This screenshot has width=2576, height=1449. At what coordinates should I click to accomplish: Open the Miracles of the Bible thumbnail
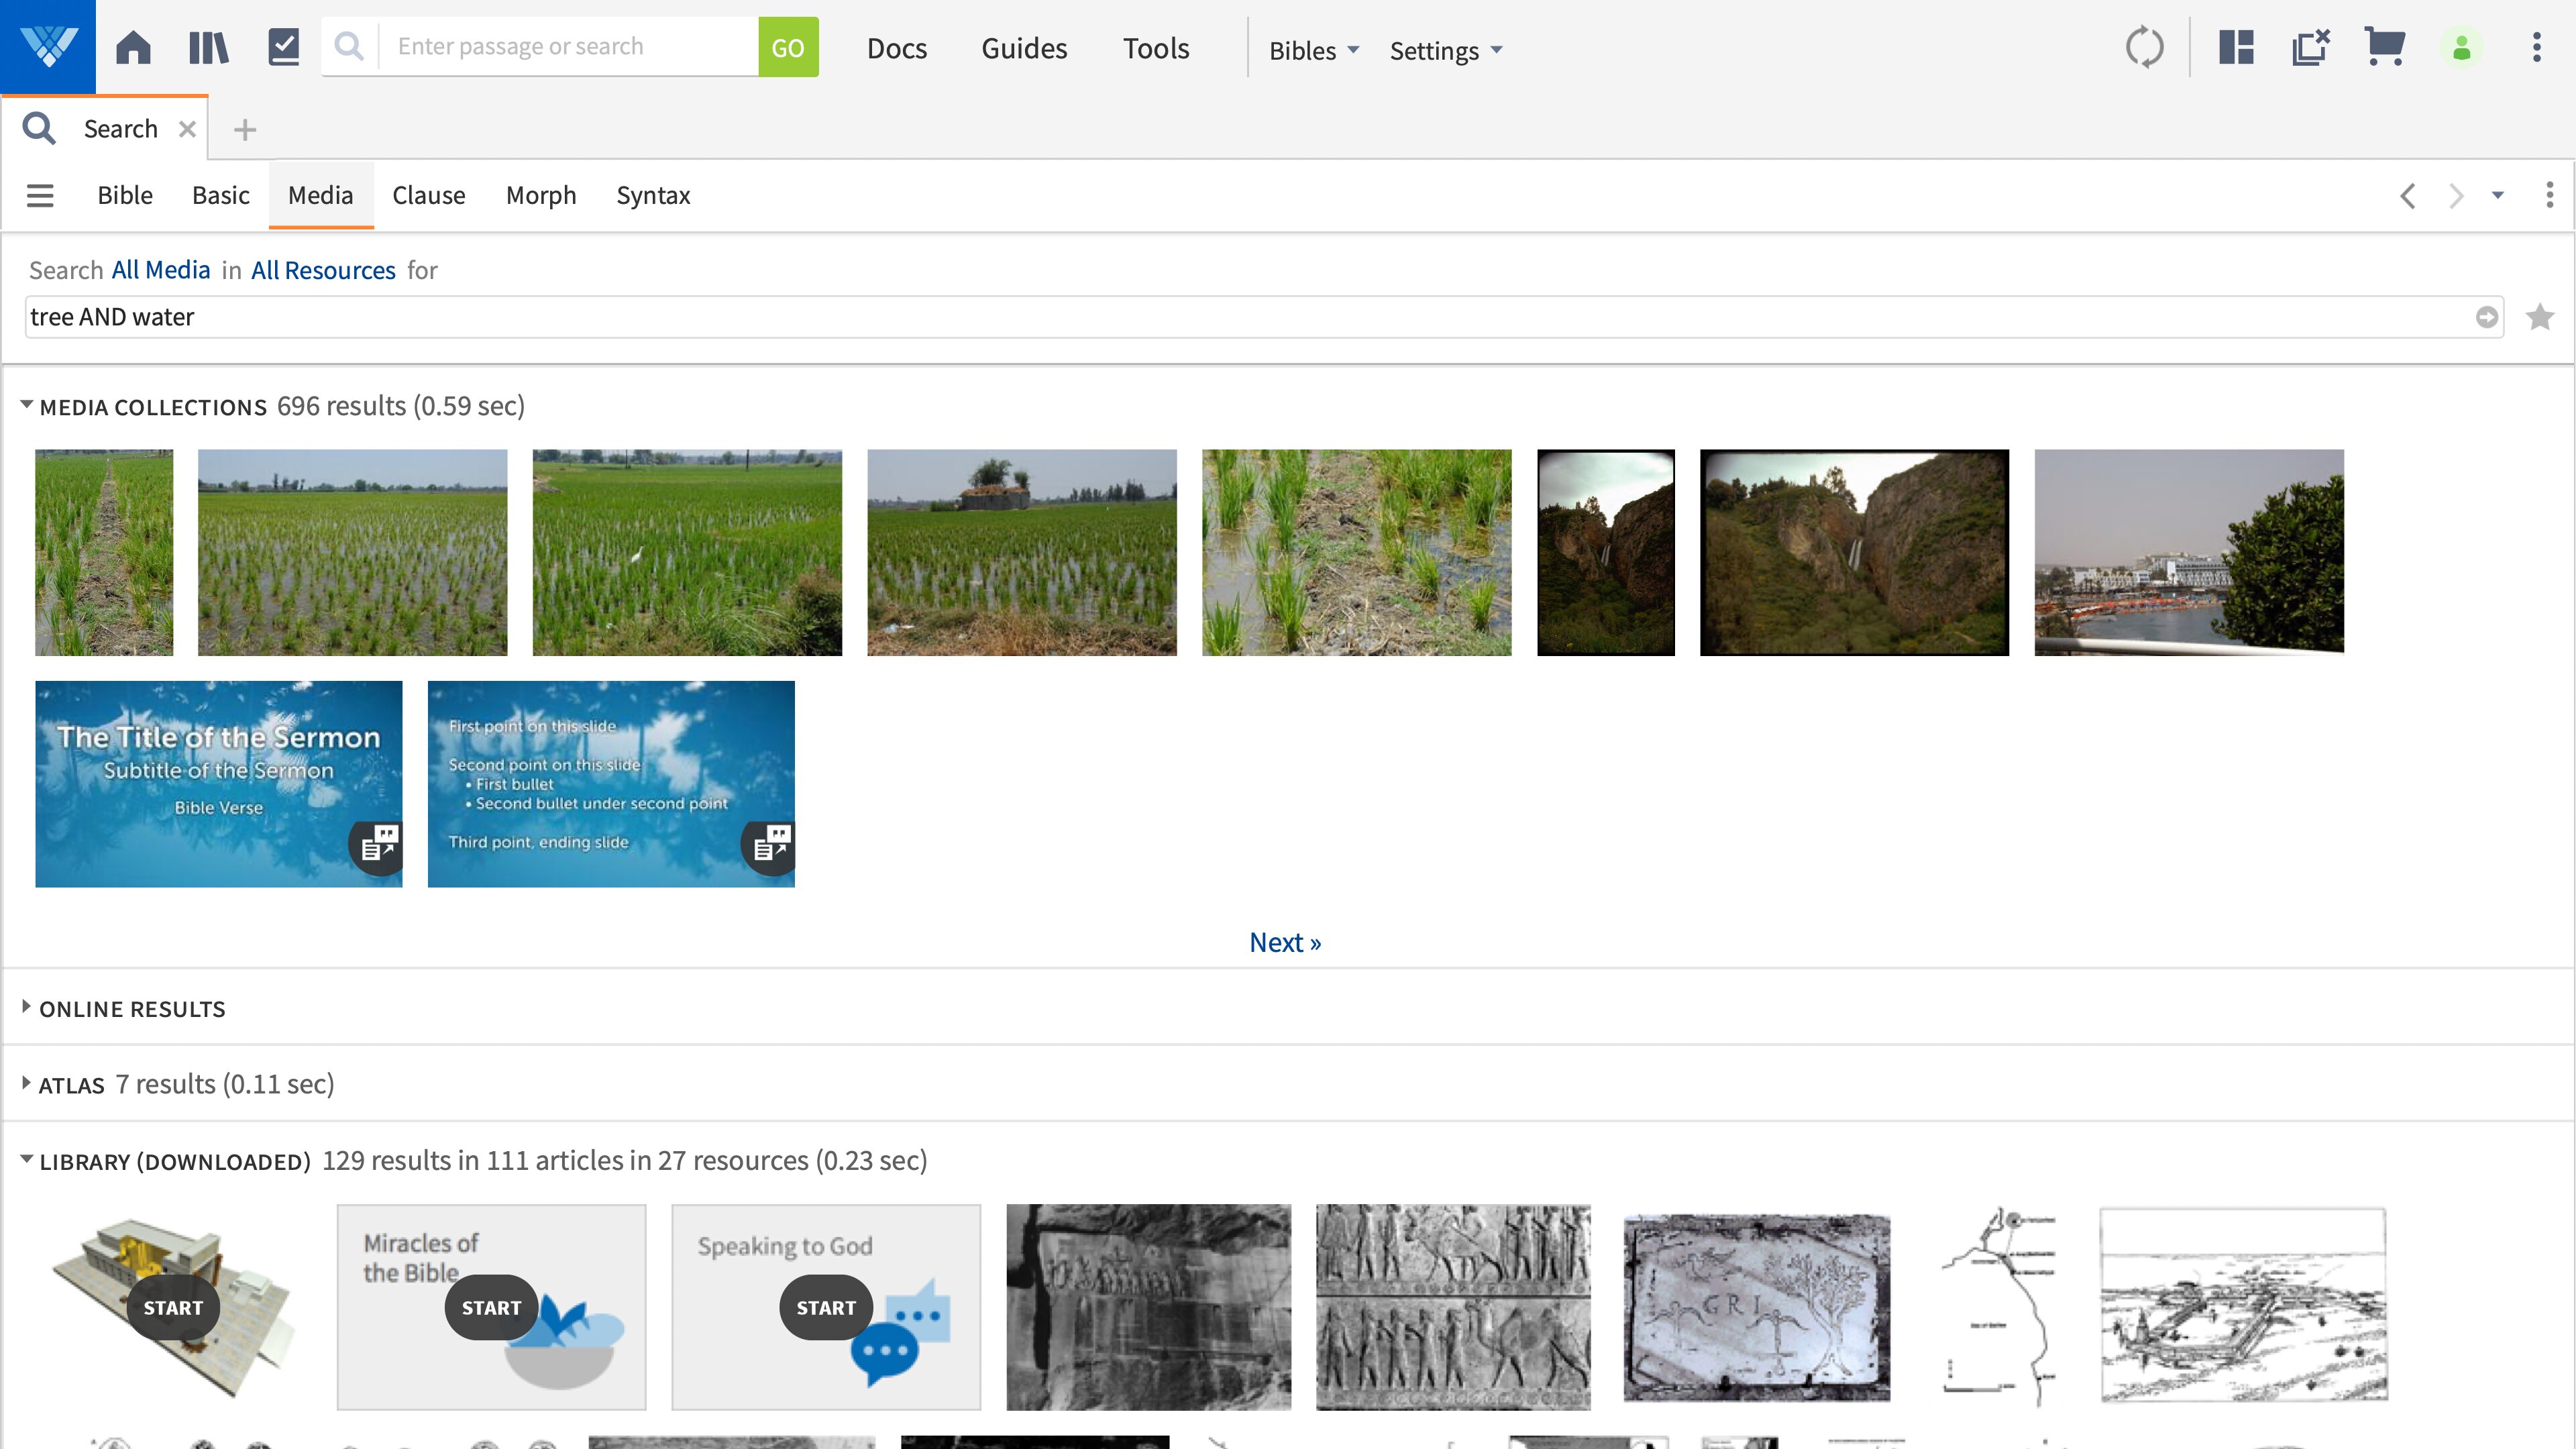[491, 1306]
